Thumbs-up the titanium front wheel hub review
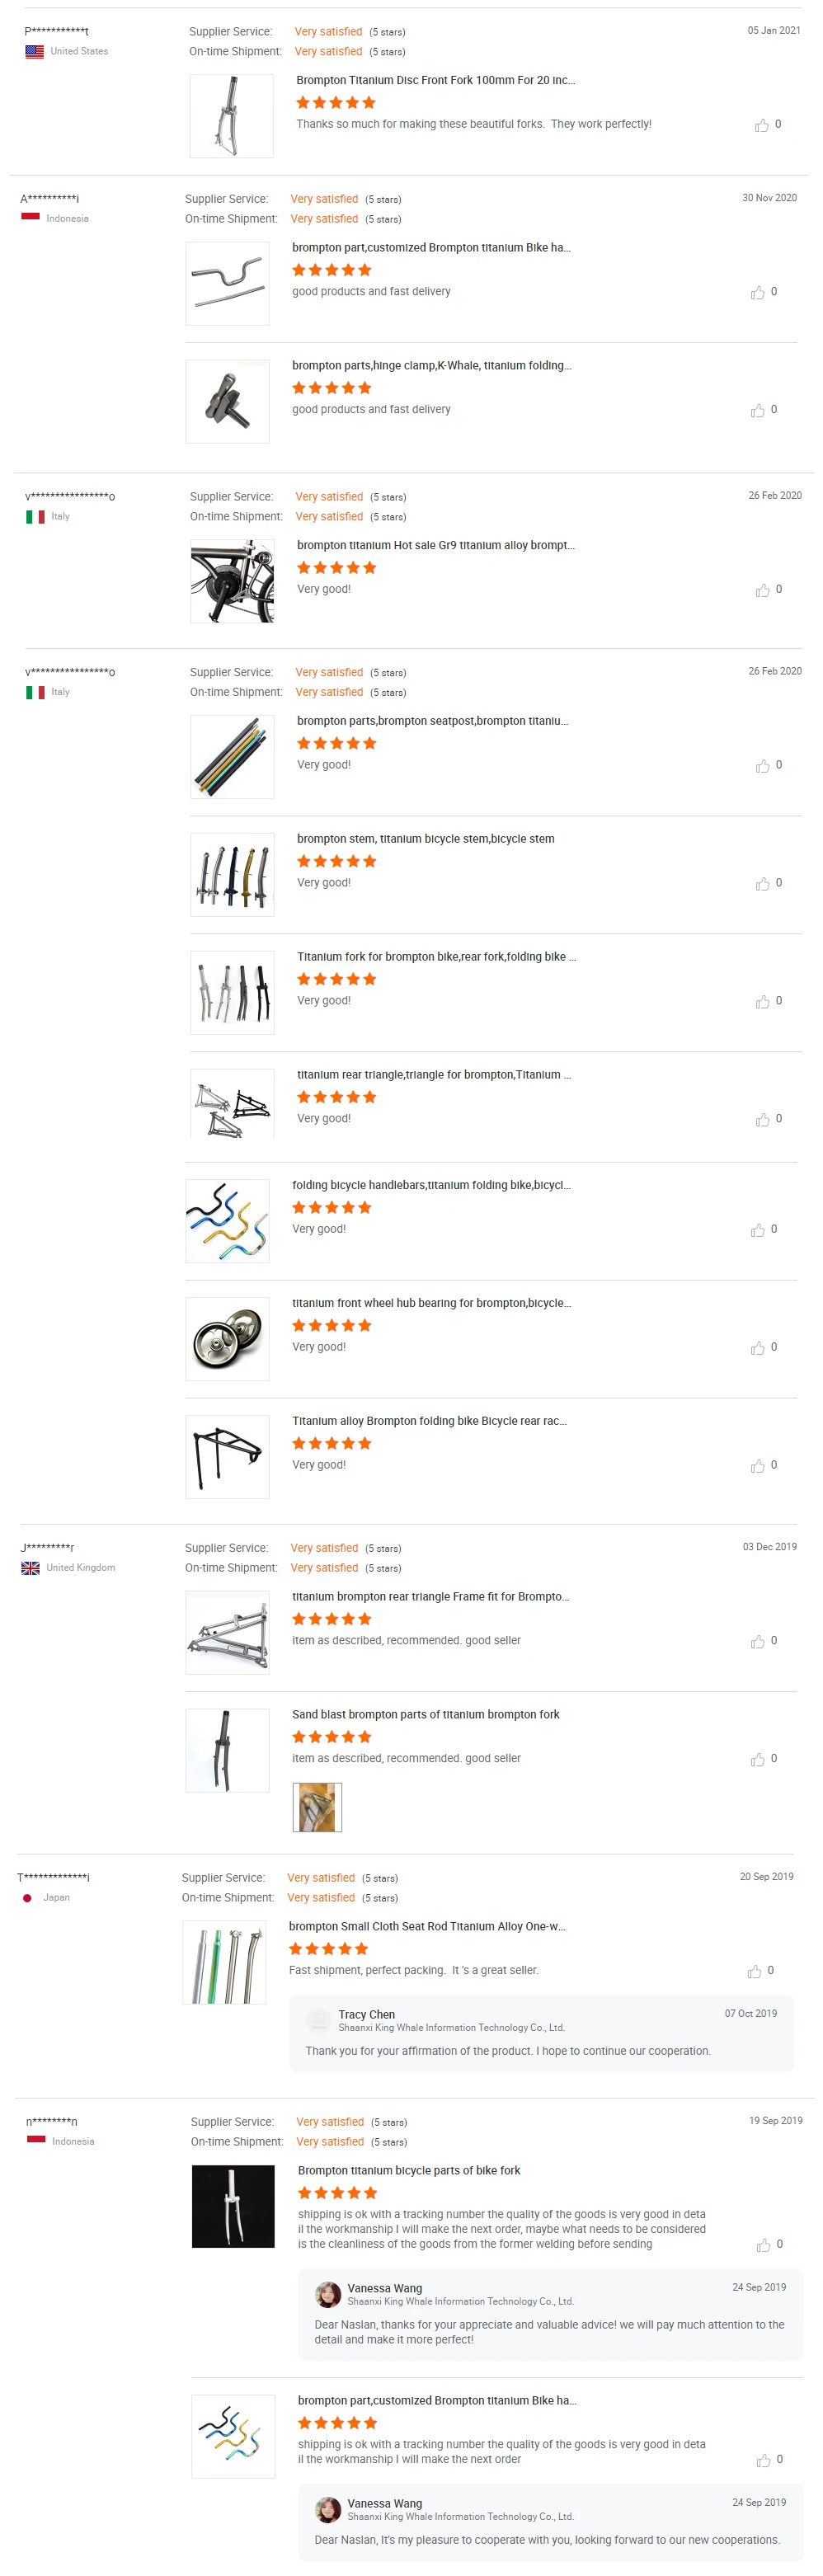This screenshot has width=823, height=2576. [x=758, y=1348]
